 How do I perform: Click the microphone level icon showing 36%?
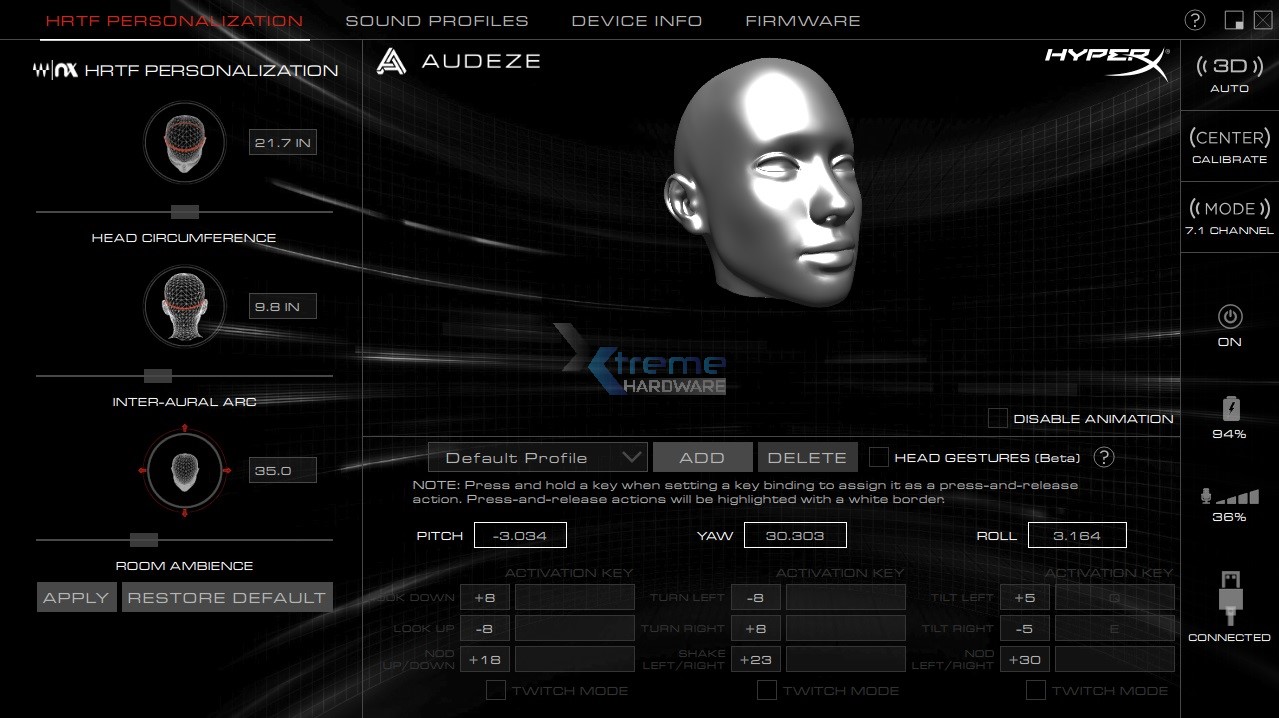tap(1228, 497)
